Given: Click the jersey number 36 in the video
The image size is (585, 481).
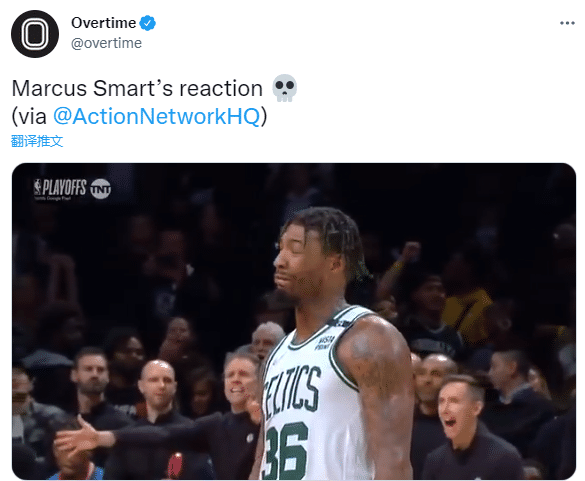Looking at the screenshot, I should coord(287,450).
